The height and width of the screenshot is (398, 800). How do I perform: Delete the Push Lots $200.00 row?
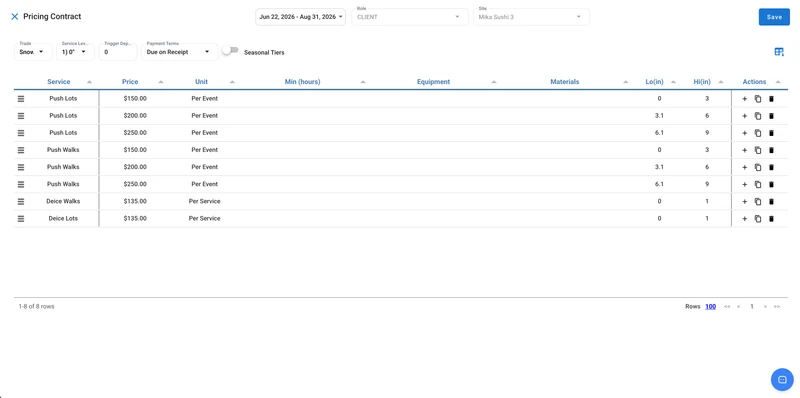point(771,116)
